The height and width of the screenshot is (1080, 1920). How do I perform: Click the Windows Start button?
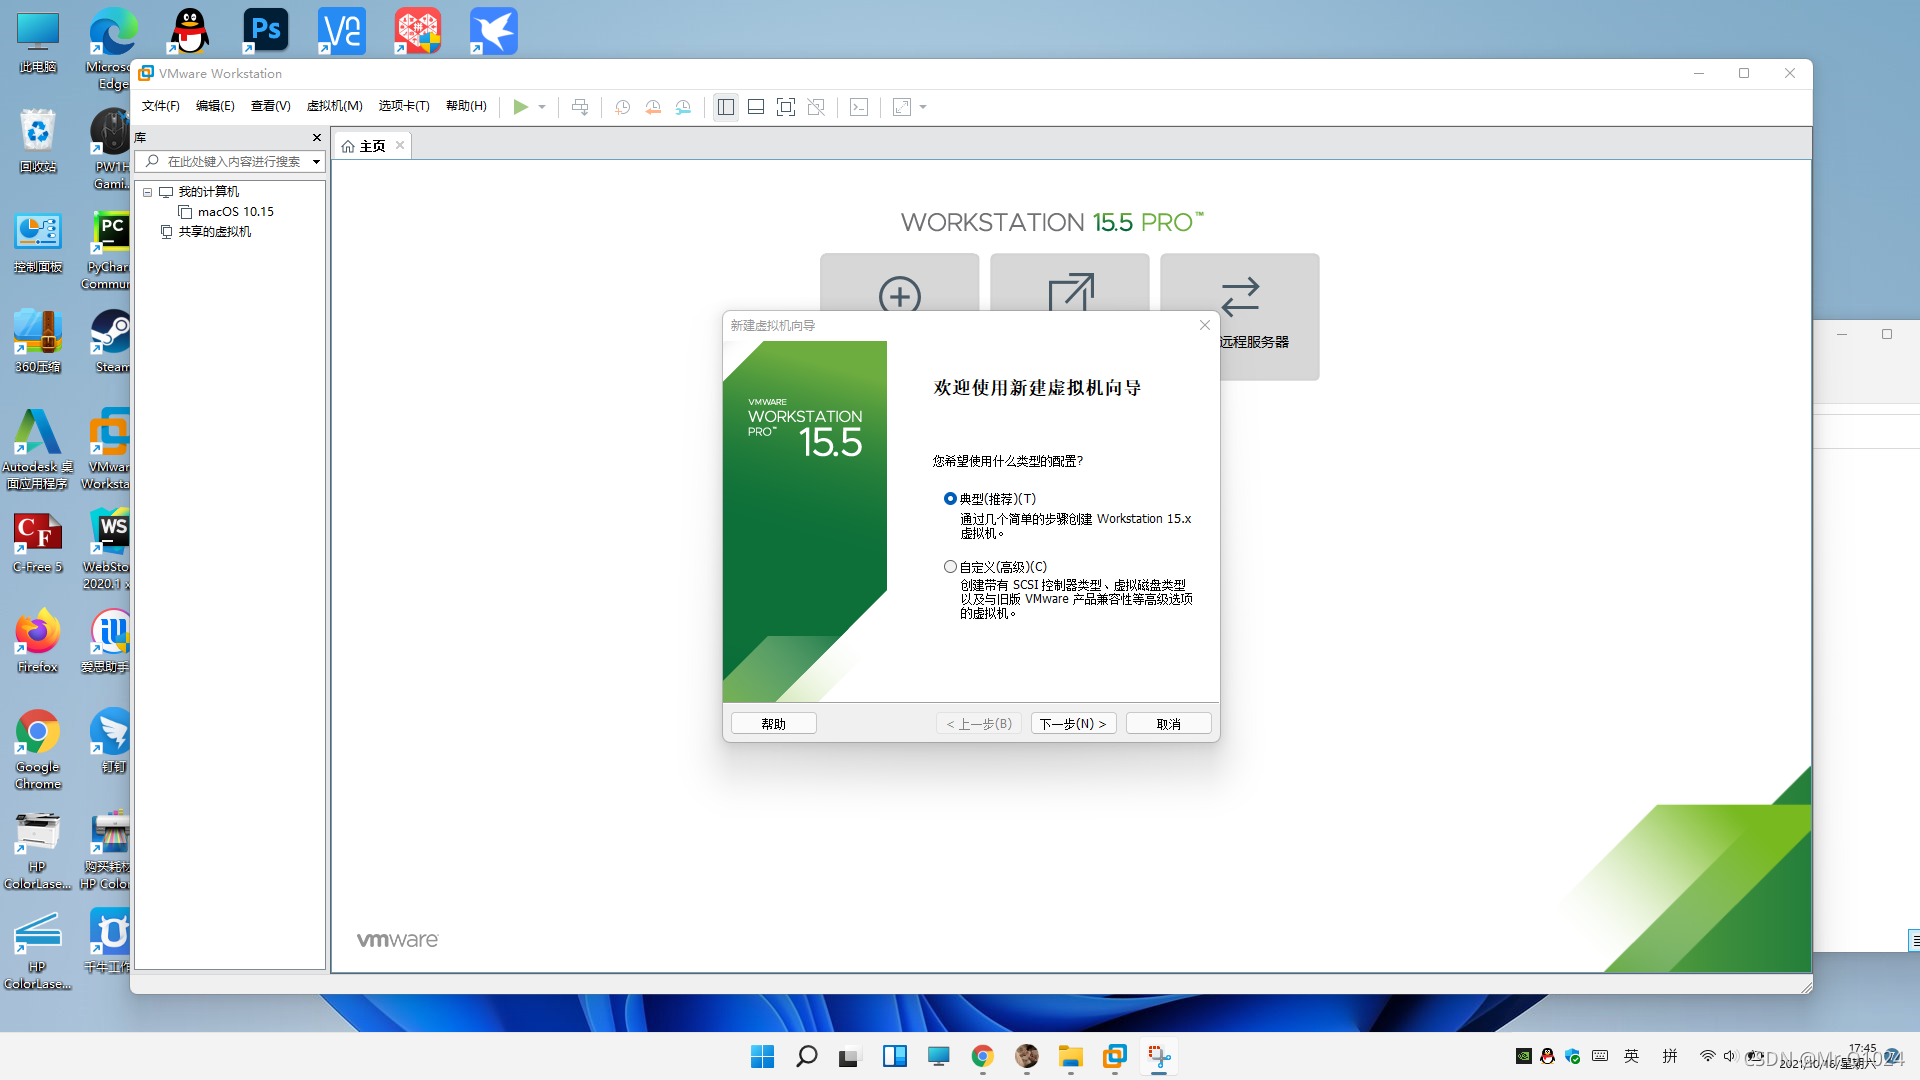point(762,1057)
